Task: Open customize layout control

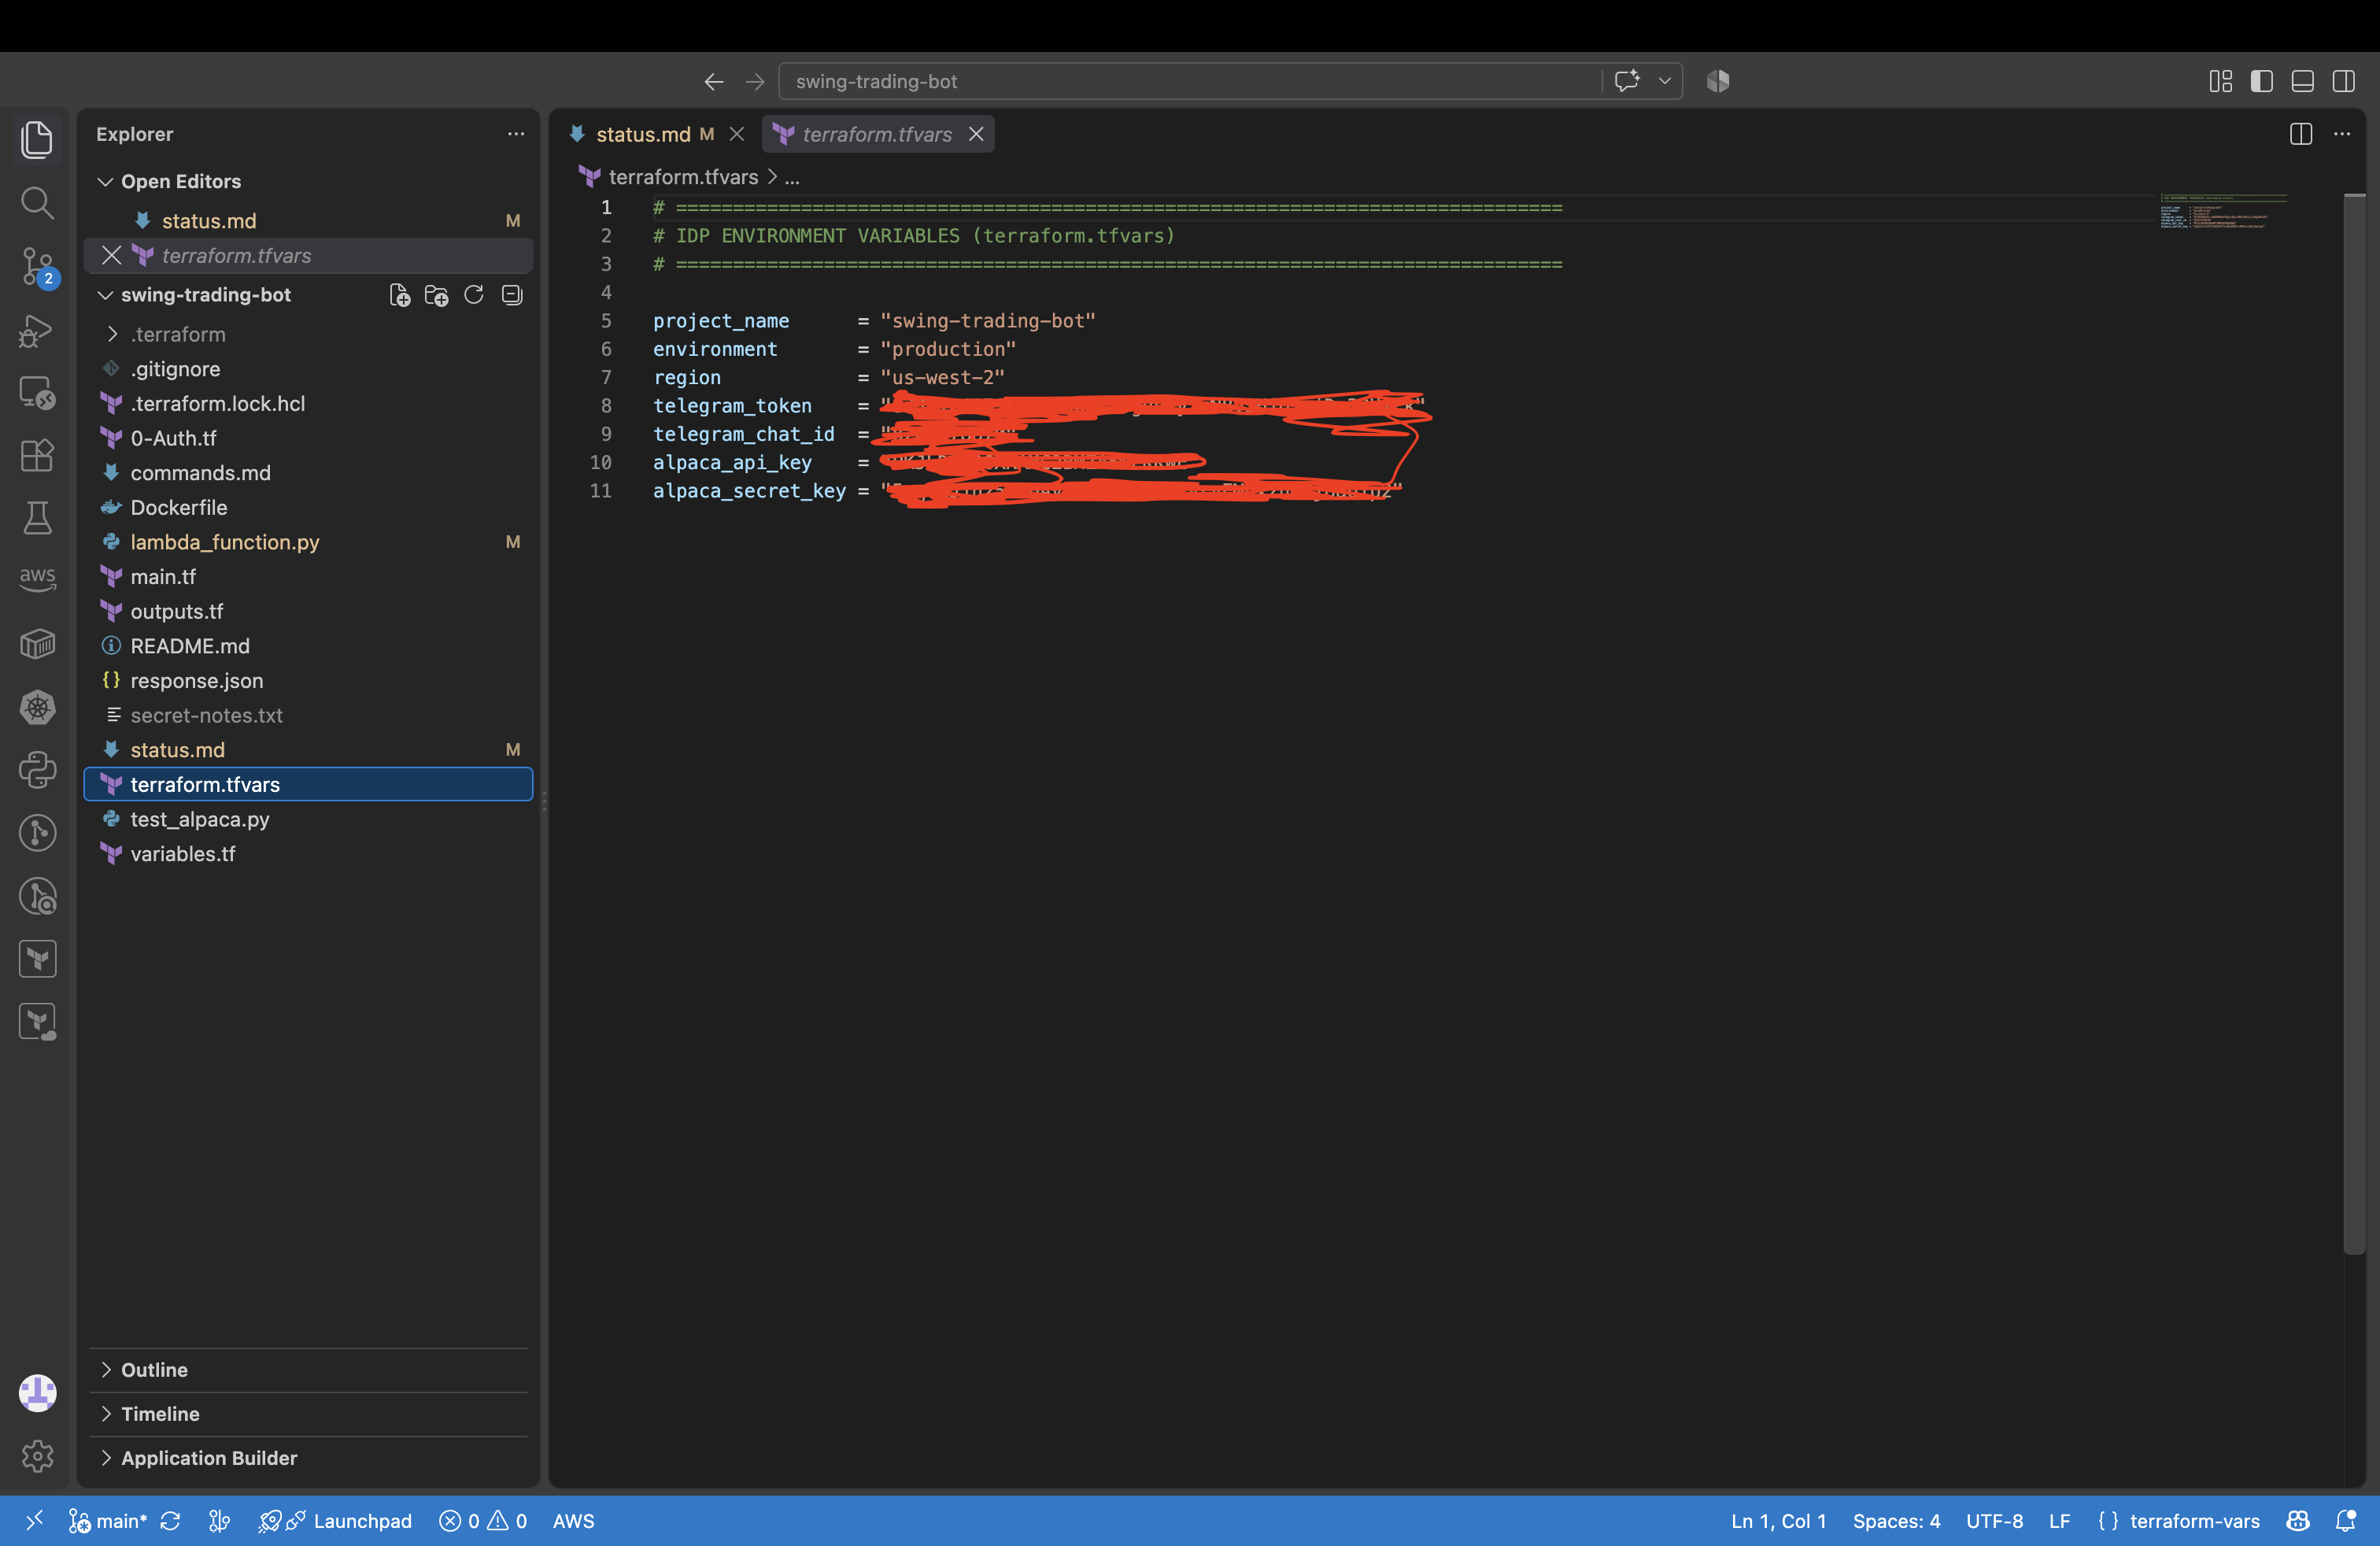Action: [x=2220, y=81]
